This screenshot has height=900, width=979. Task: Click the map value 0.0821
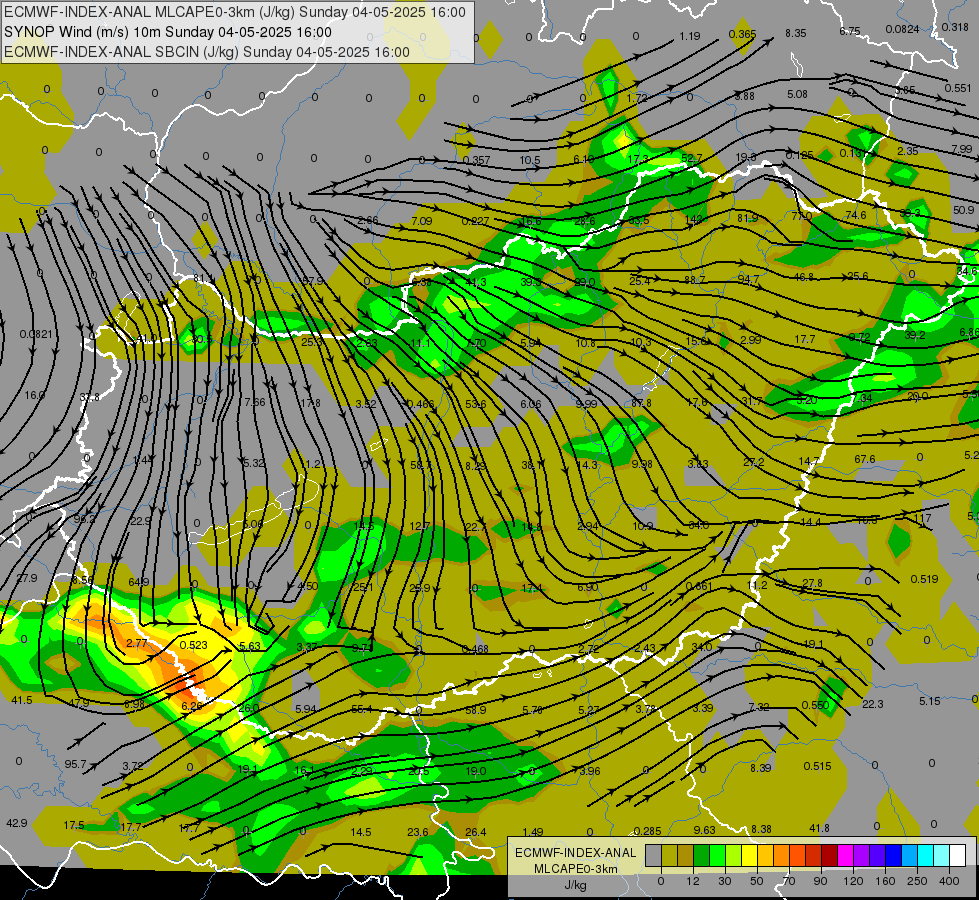click(36, 334)
